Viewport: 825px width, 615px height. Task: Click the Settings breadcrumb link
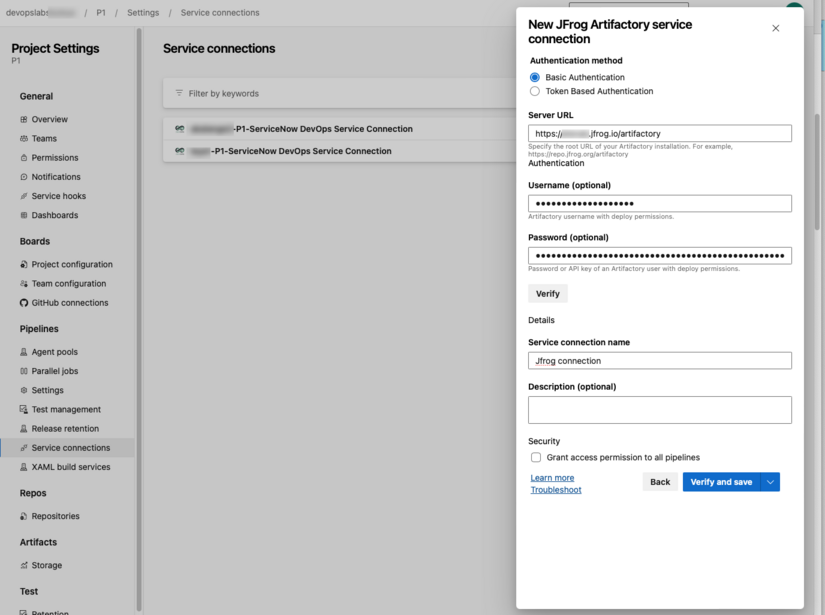click(143, 13)
